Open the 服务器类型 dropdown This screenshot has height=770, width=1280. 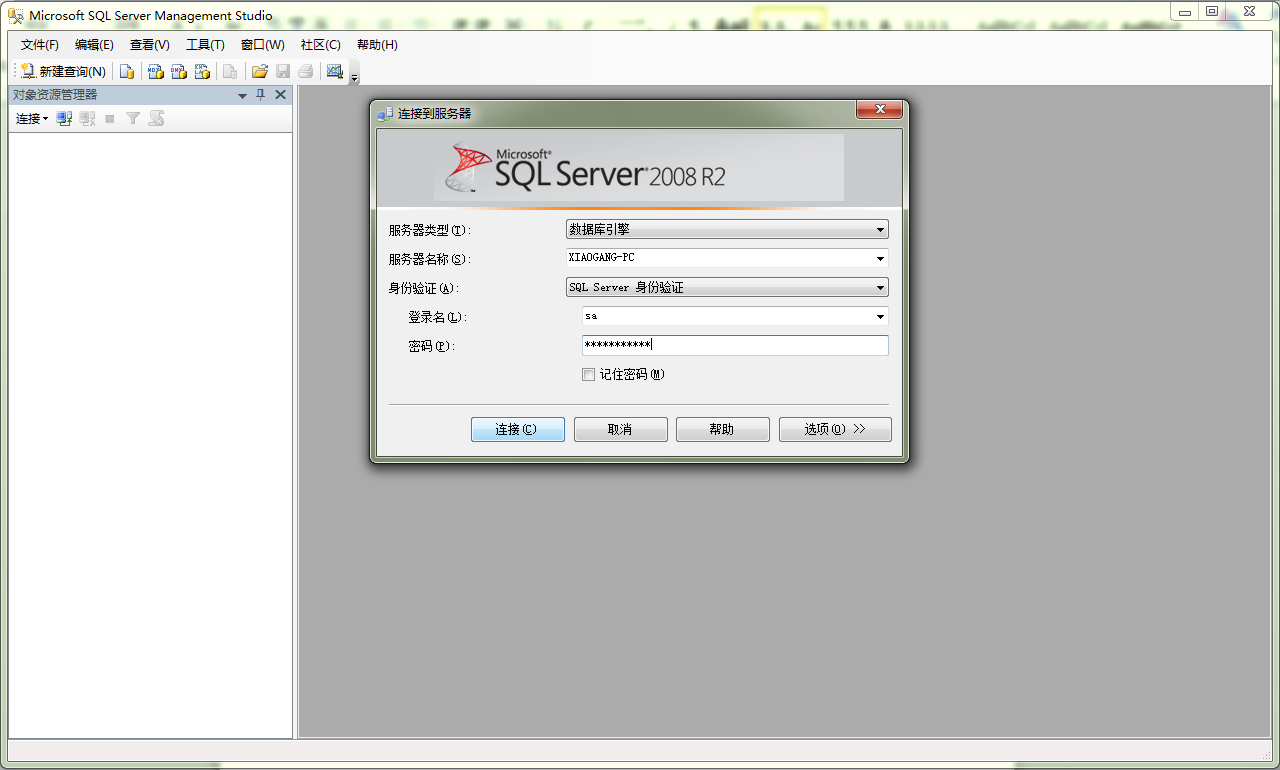click(879, 228)
